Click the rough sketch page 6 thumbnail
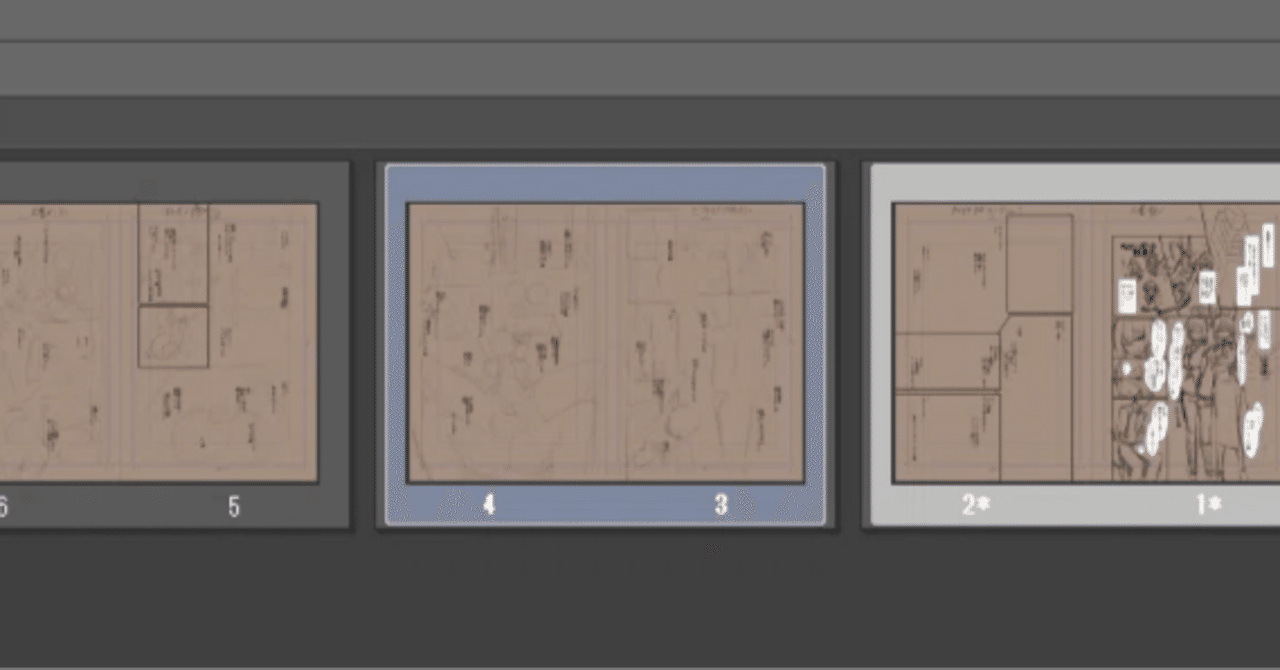 pyautogui.click(x=61, y=343)
